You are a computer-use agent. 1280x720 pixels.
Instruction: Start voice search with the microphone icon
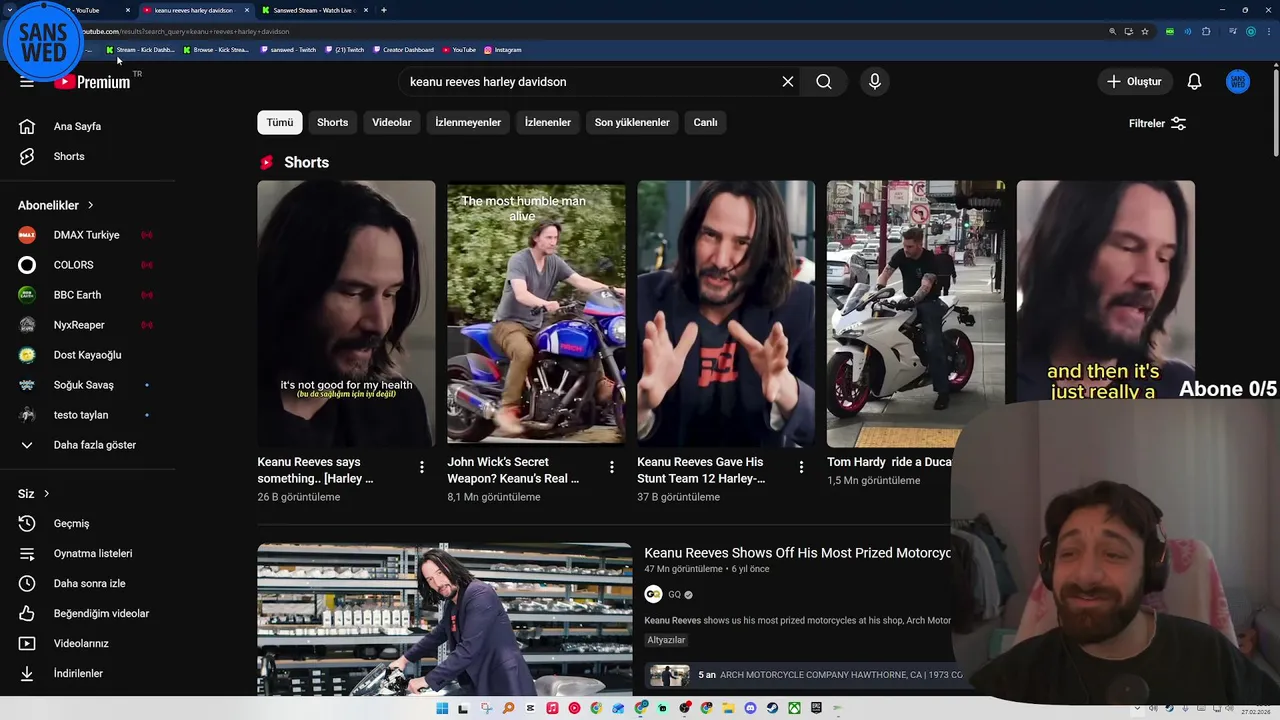[x=875, y=82]
